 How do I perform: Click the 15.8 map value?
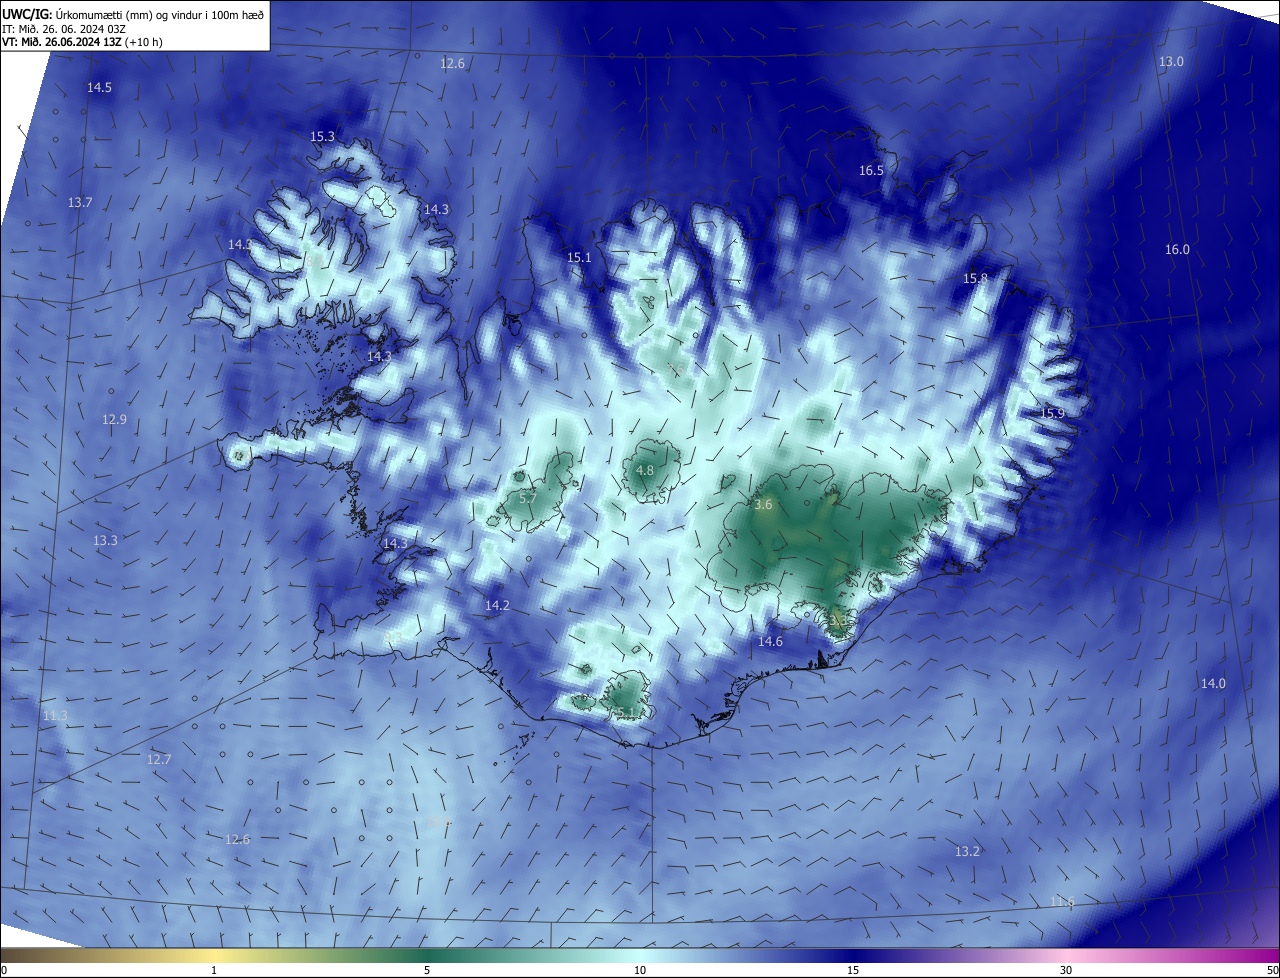click(x=975, y=278)
